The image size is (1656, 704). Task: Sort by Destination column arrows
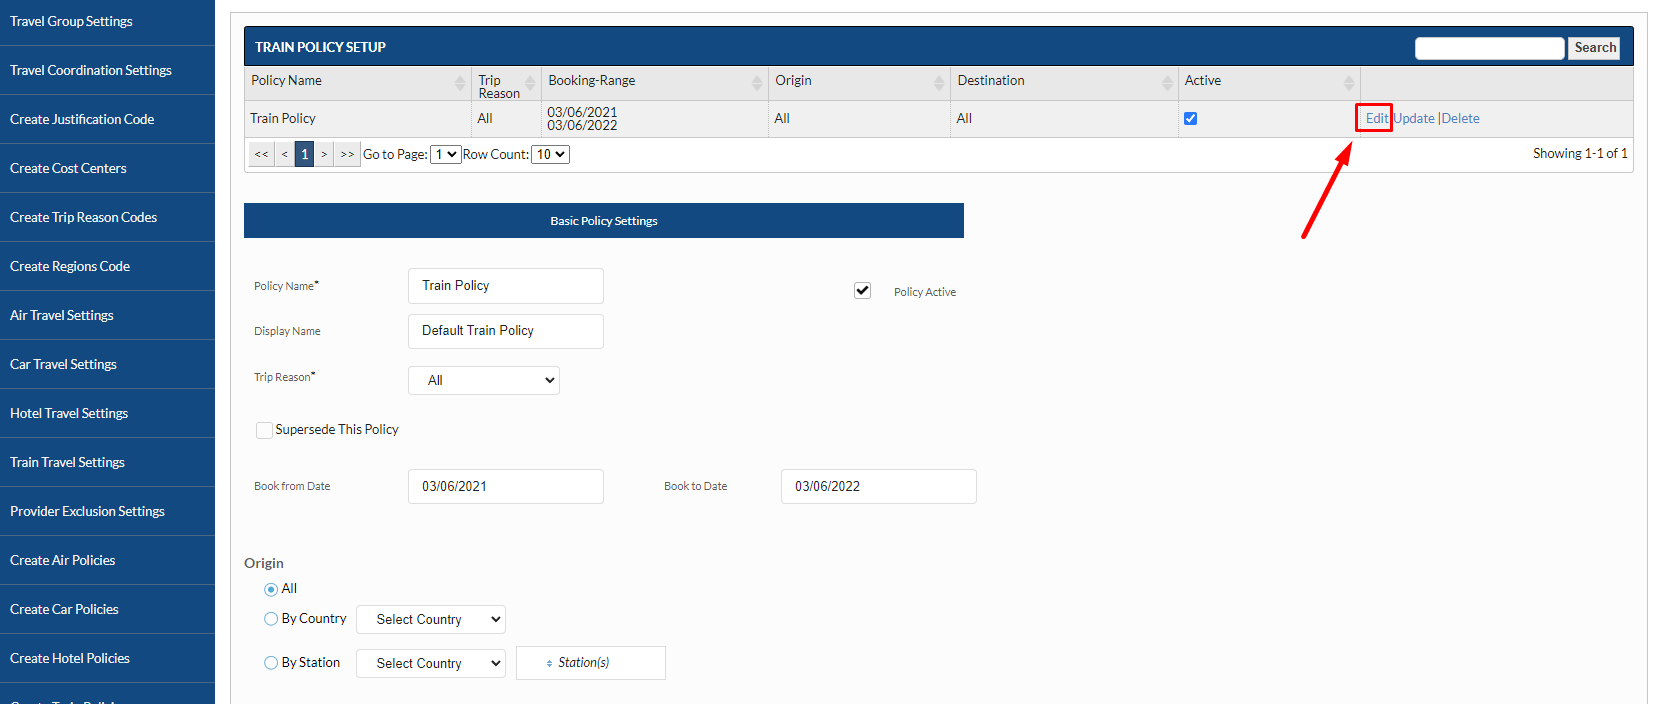(1167, 83)
